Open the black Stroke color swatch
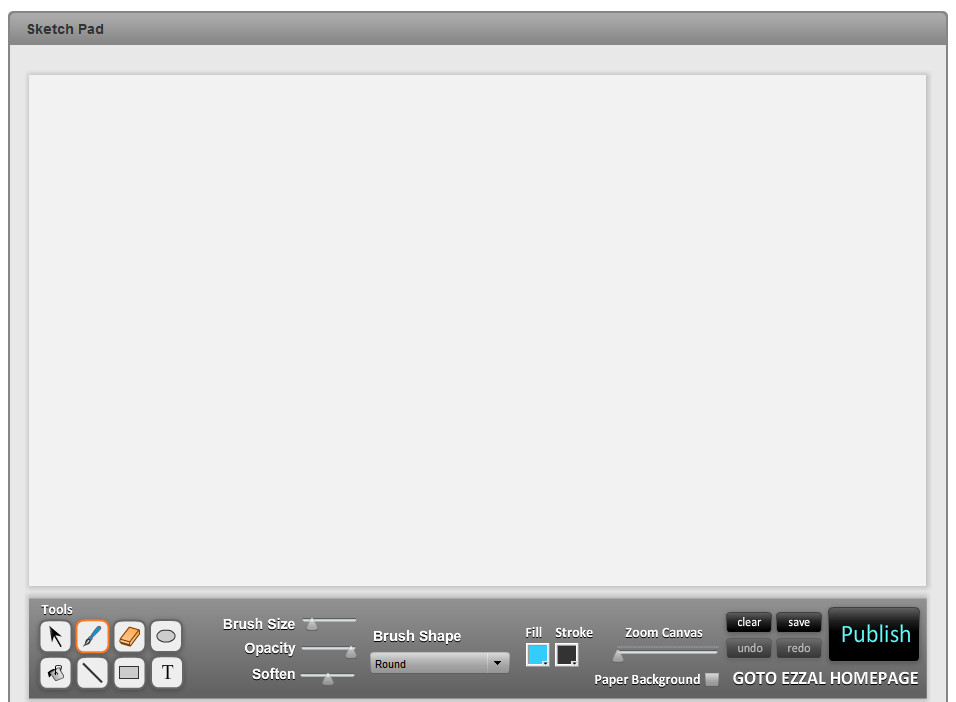 566,654
